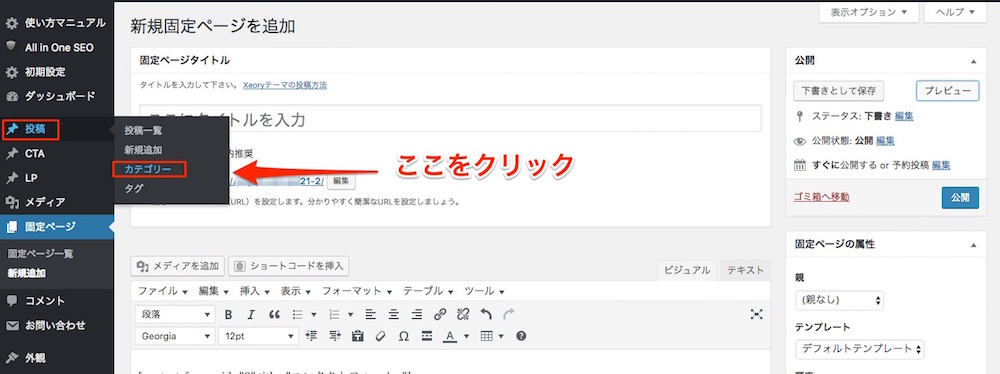Undo the last edit
This screenshot has width=1000, height=374.
[x=486, y=314]
